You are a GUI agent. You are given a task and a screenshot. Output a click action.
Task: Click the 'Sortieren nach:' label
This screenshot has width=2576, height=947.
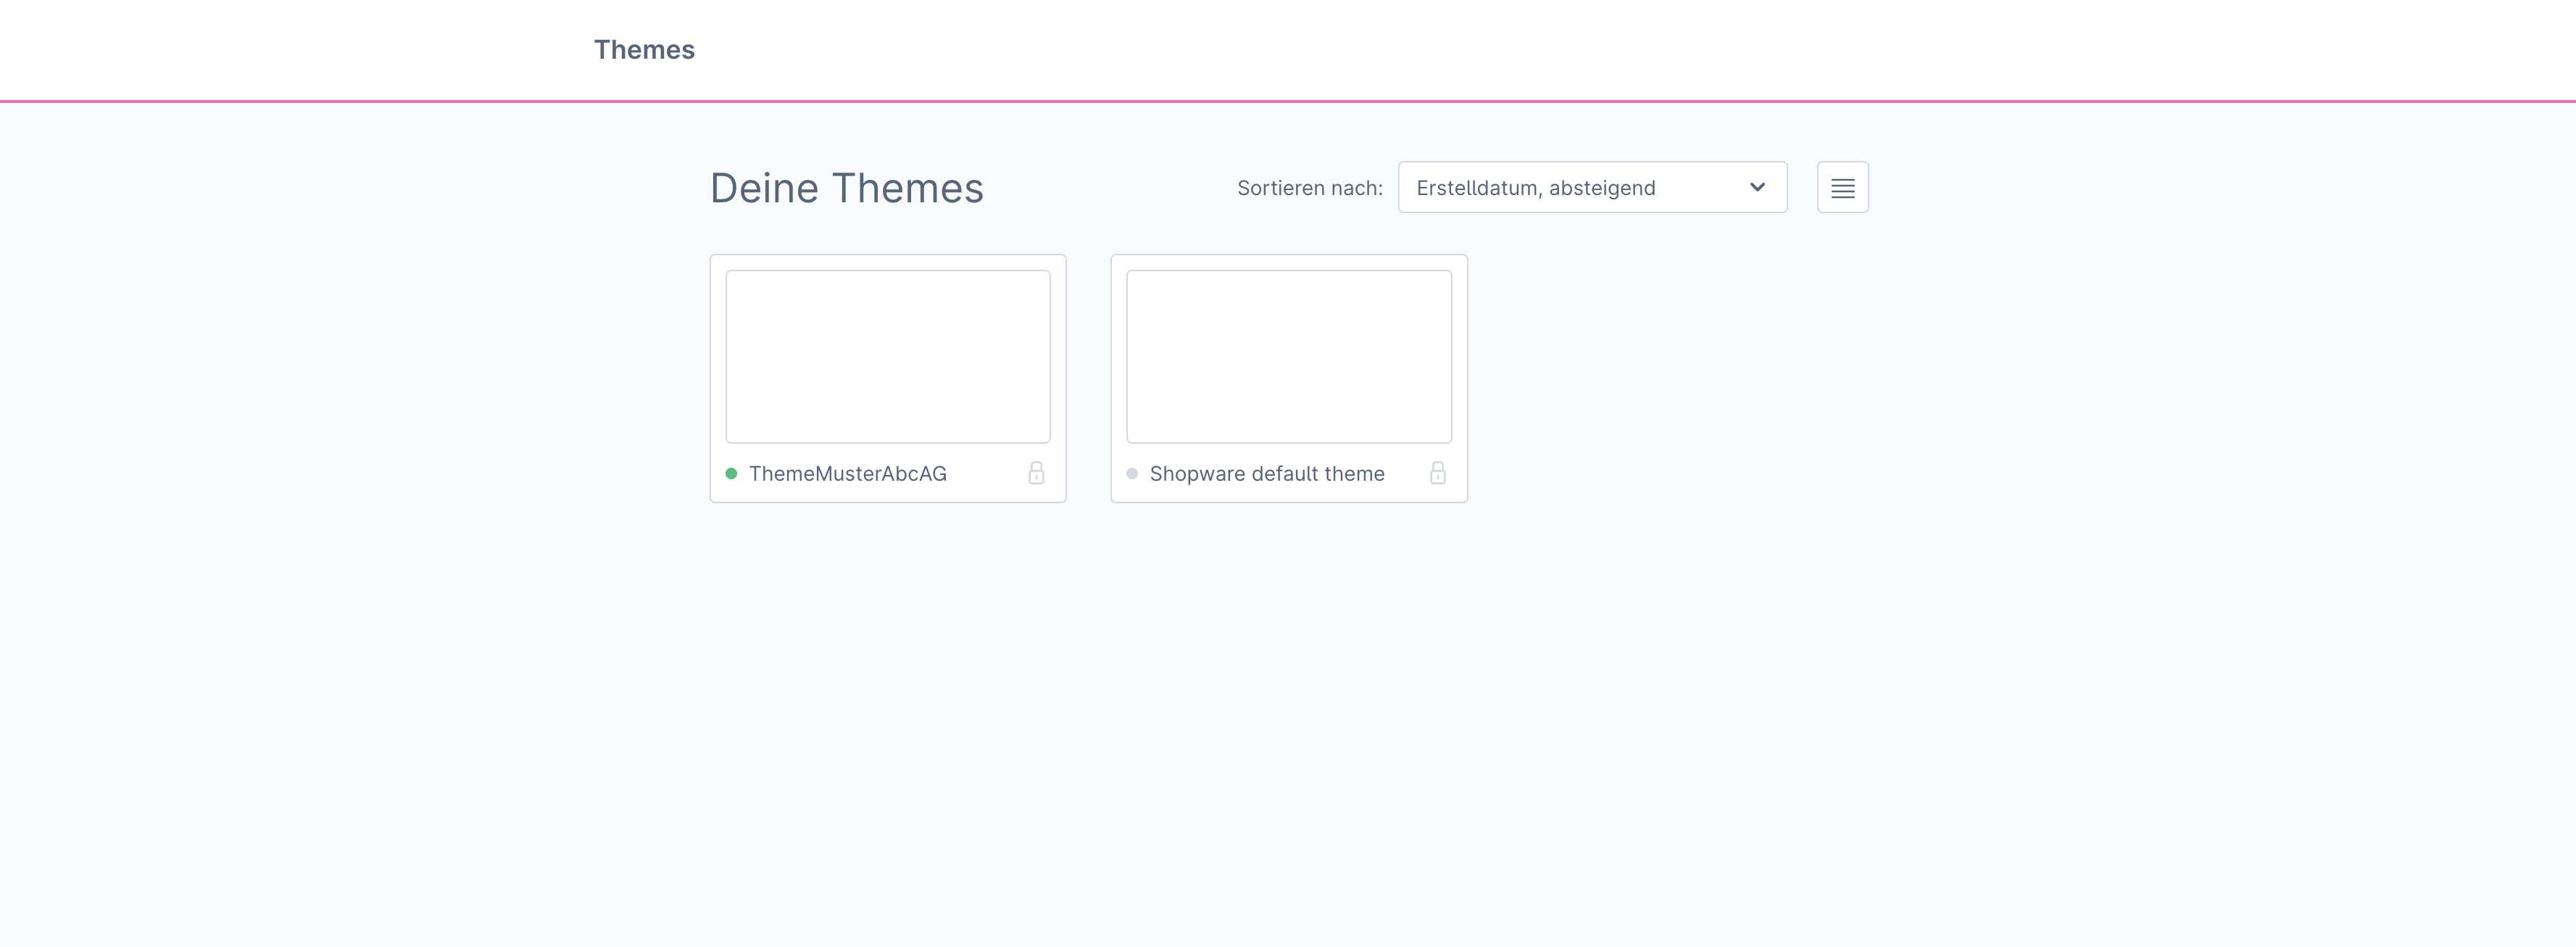pyautogui.click(x=1310, y=188)
